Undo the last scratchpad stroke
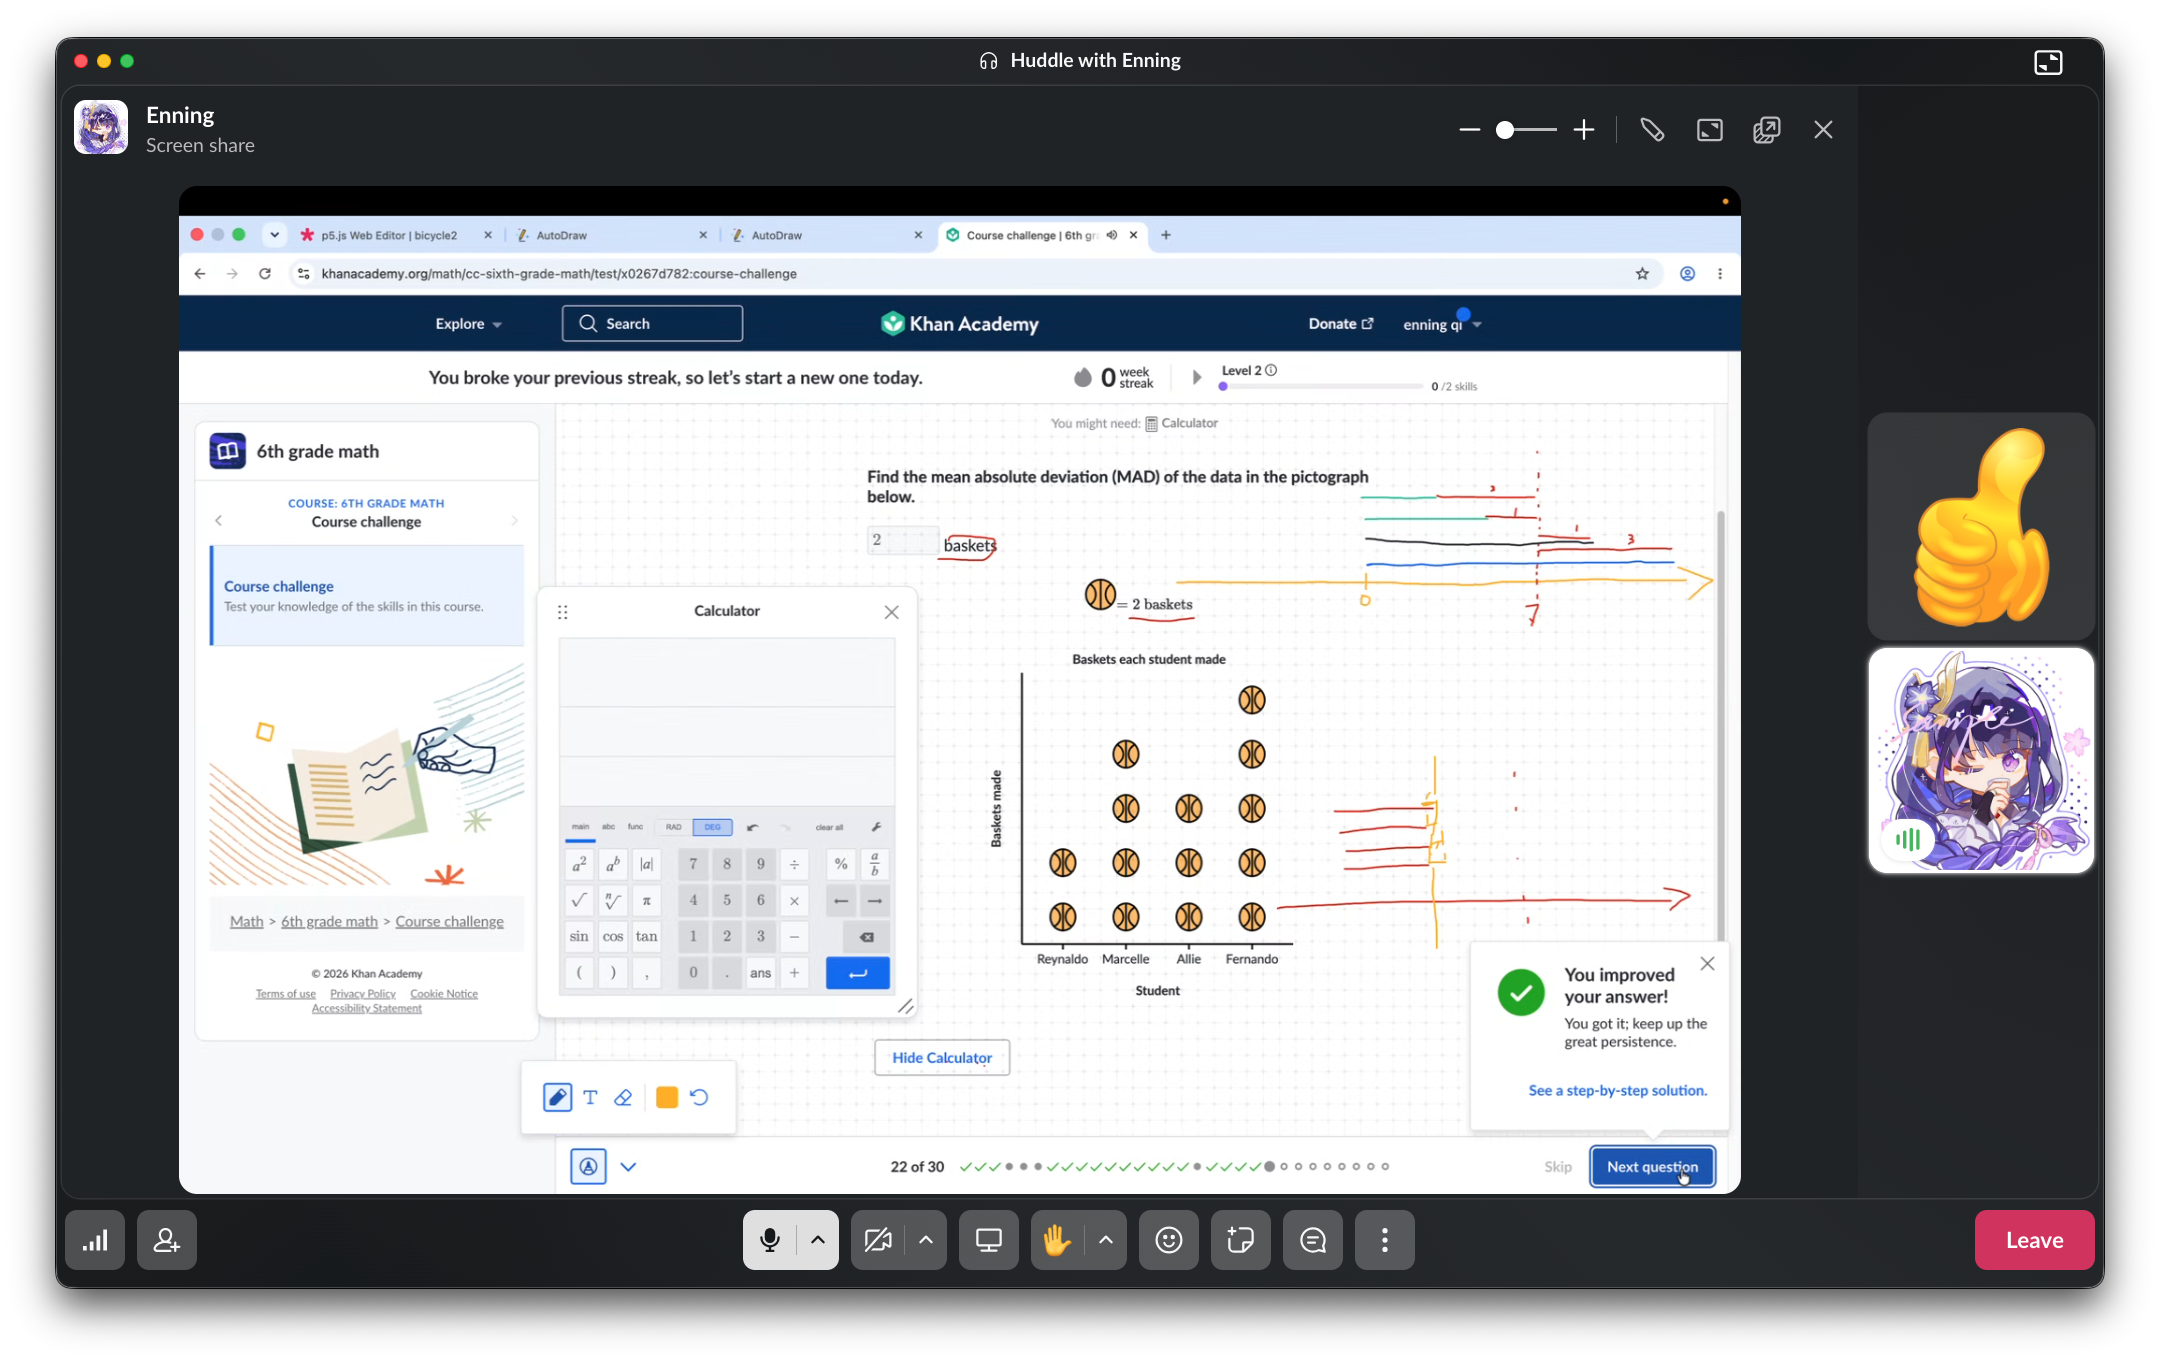Viewport: 2160px width, 1362px height. (699, 1098)
